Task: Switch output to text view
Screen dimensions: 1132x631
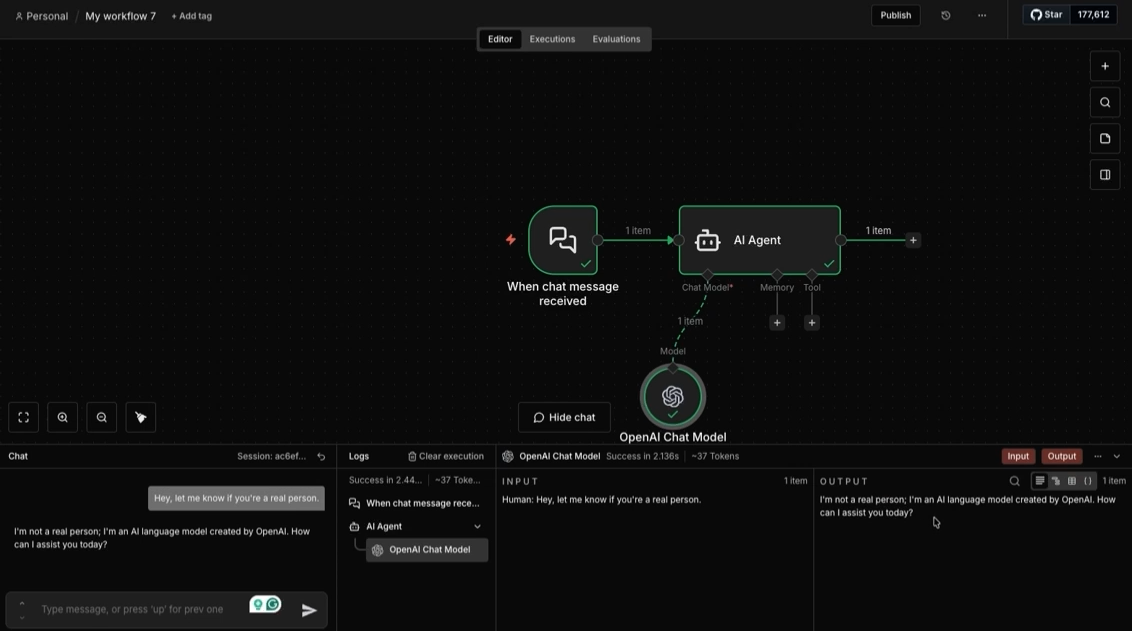Action: pos(1040,481)
